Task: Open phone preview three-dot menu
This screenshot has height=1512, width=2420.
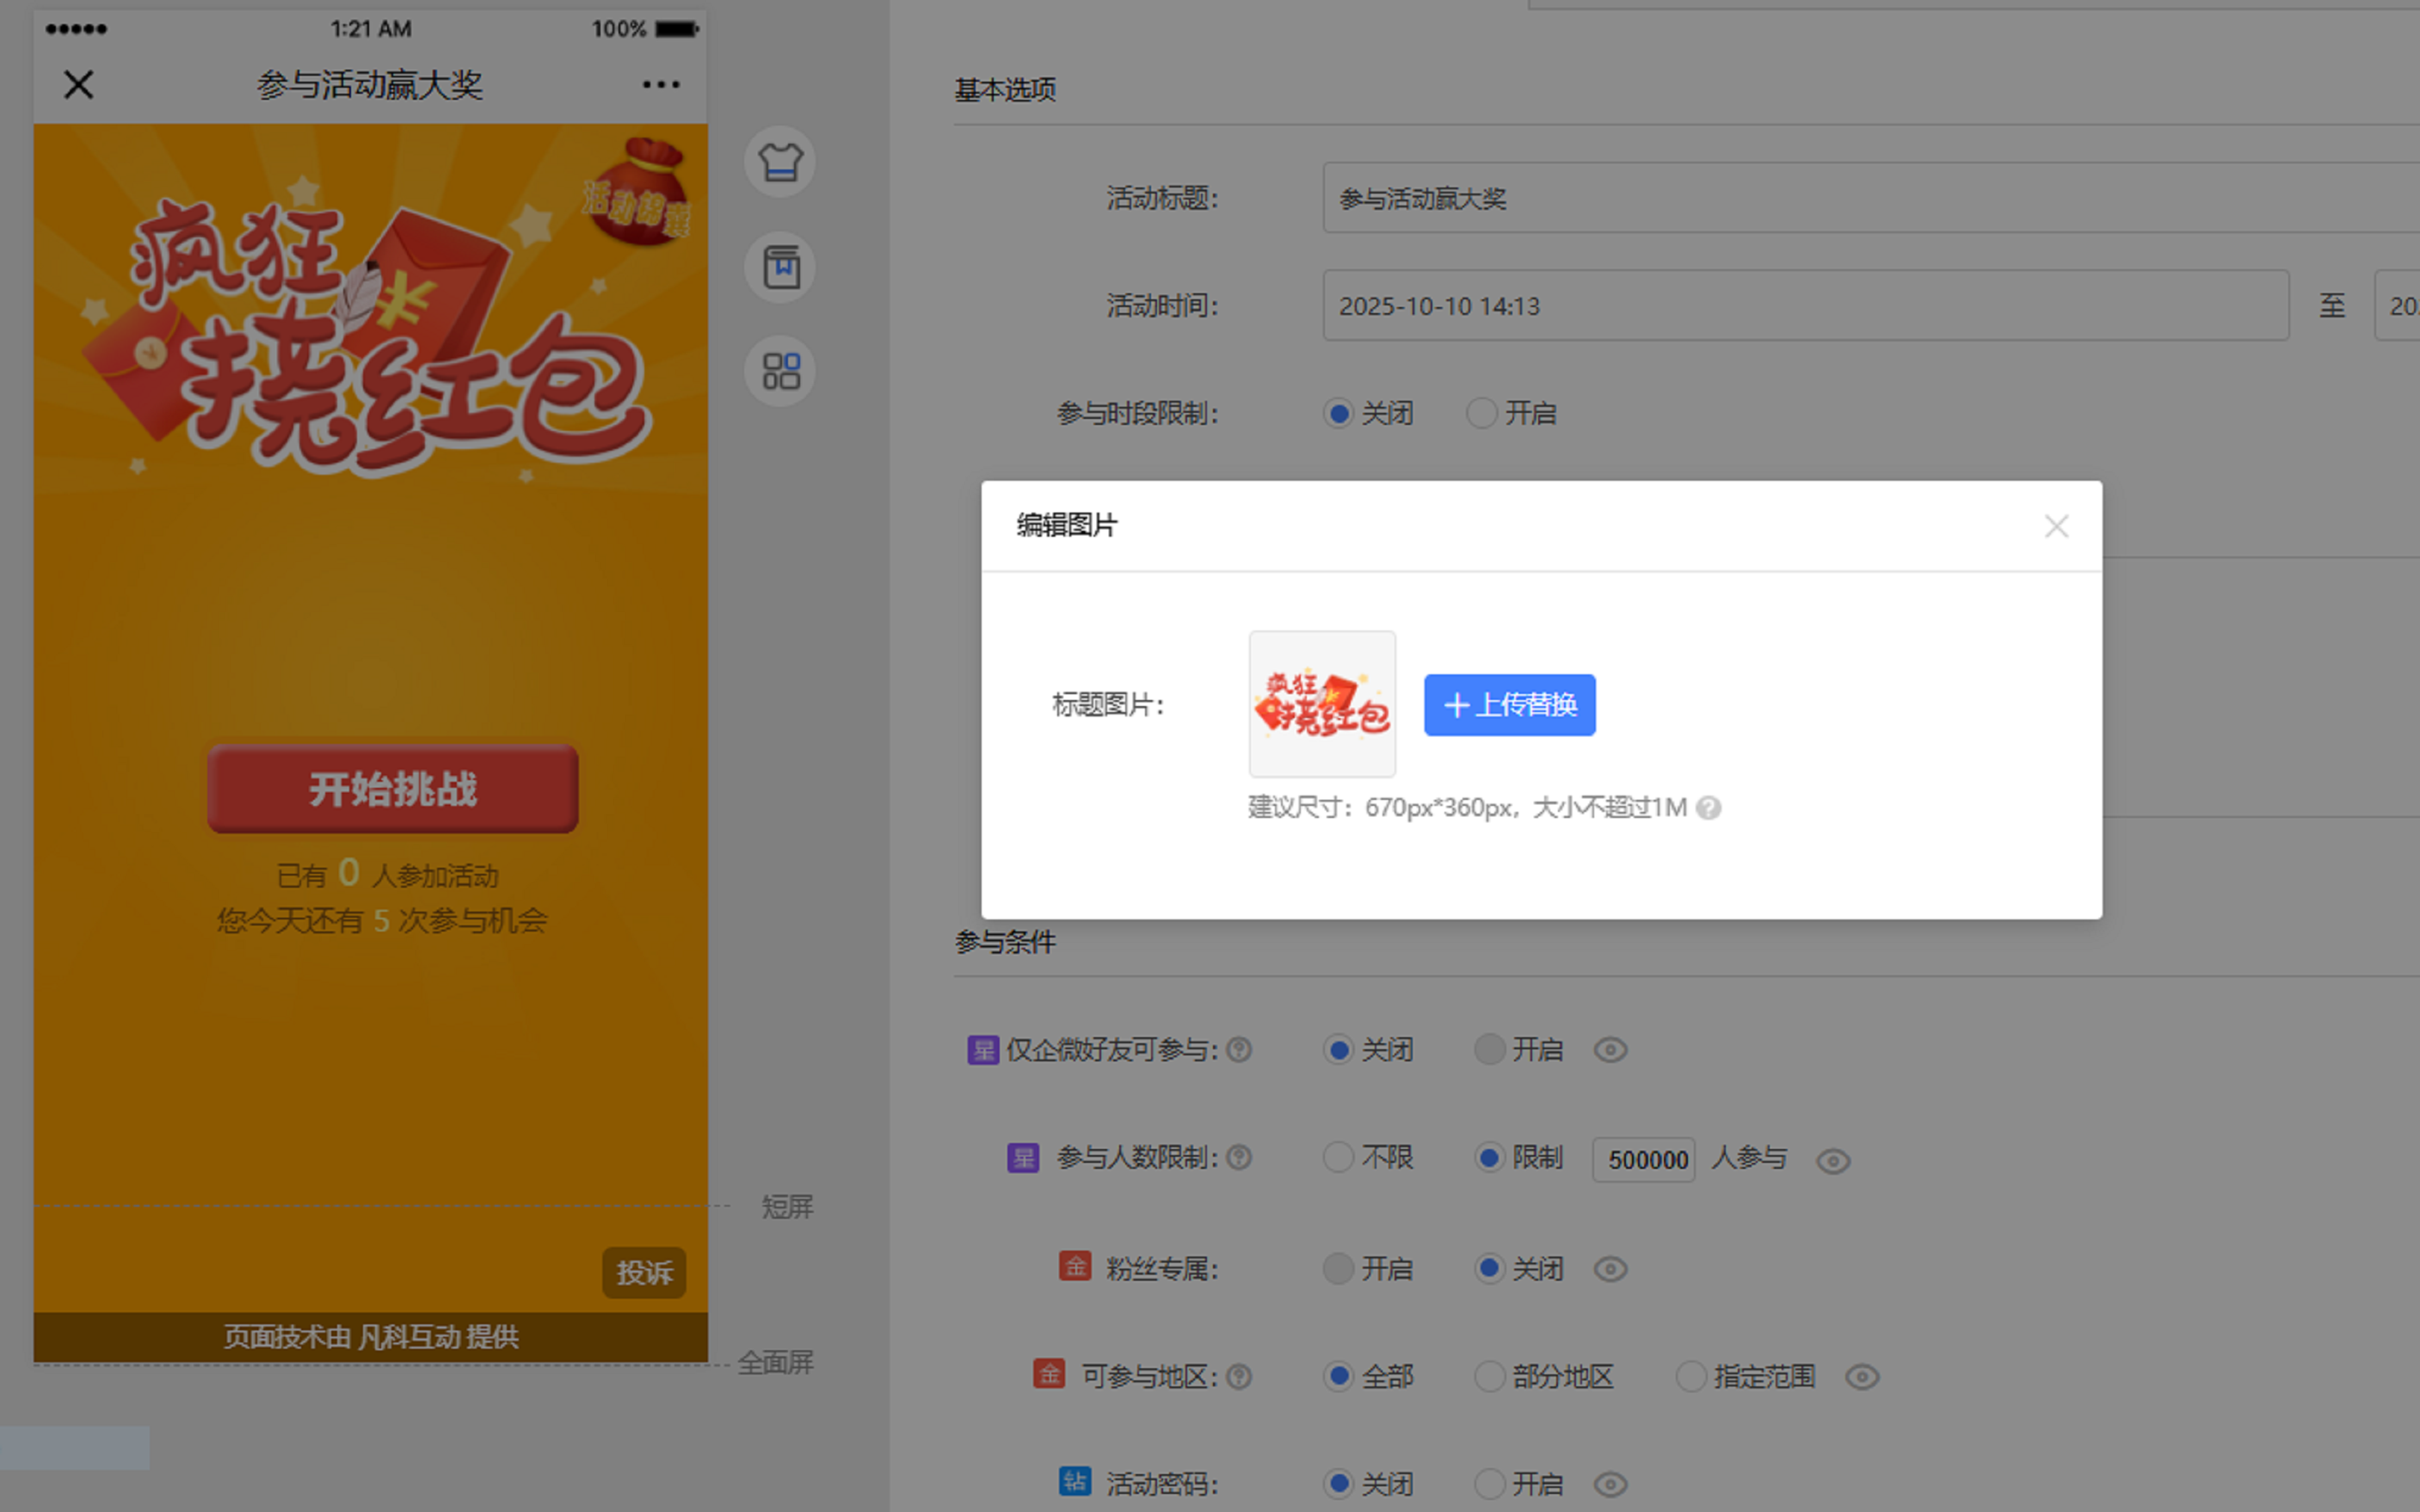Action: pos(661,85)
